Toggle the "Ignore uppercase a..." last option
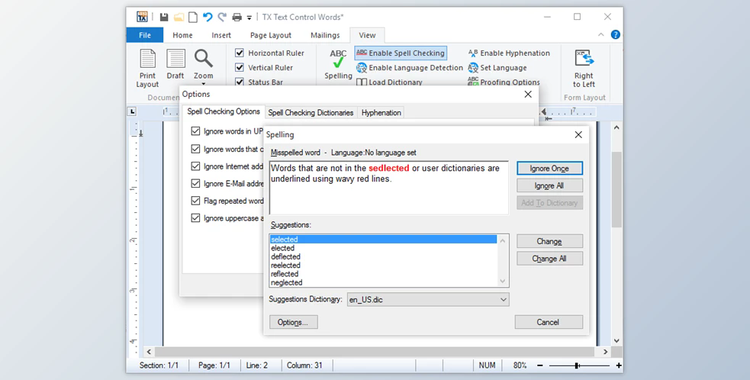Viewport: 750px width, 380px height. click(x=195, y=218)
